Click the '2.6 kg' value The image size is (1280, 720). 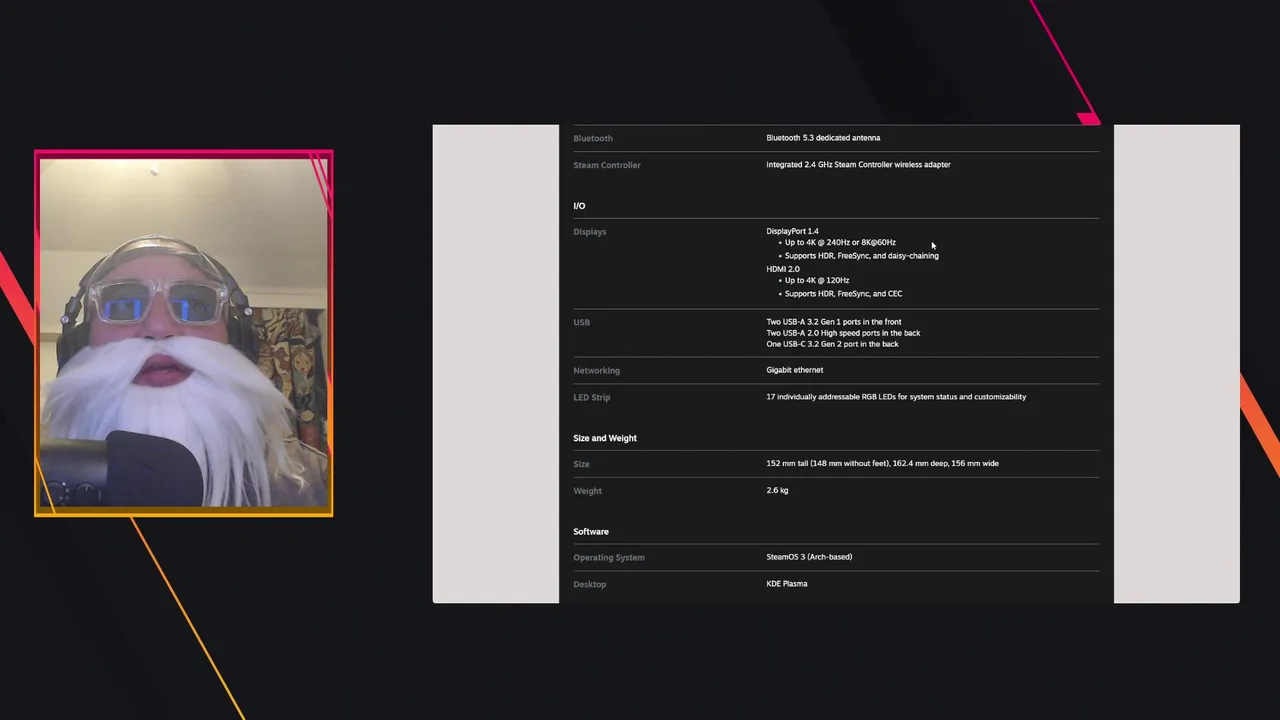[777, 491]
